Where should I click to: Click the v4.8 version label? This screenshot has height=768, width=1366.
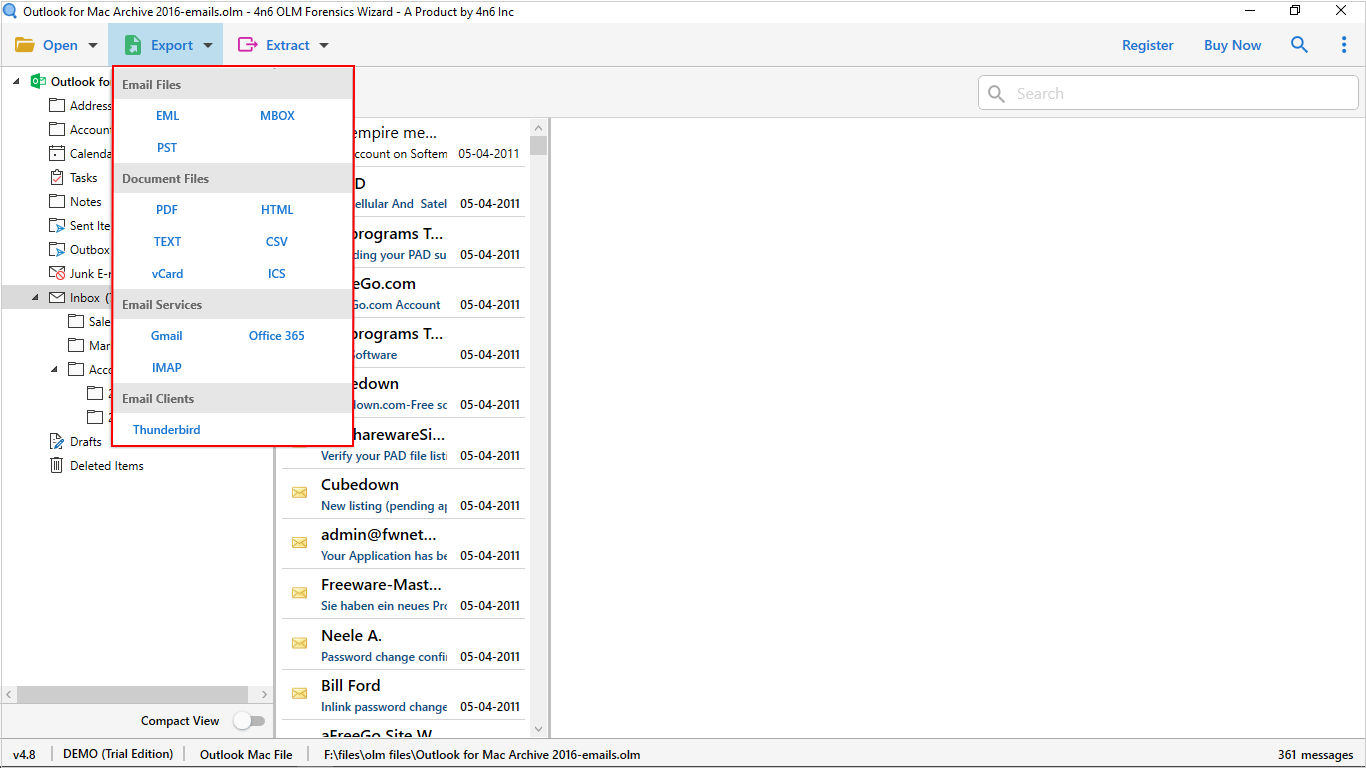point(24,754)
